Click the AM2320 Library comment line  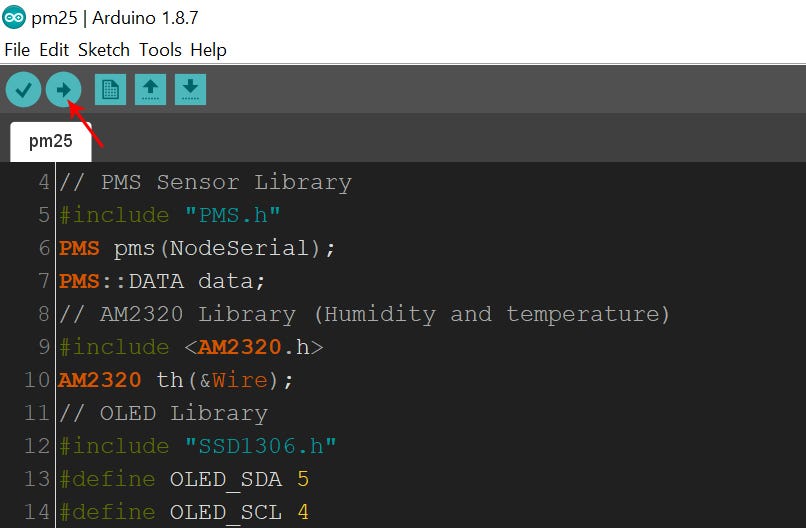(x=364, y=314)
